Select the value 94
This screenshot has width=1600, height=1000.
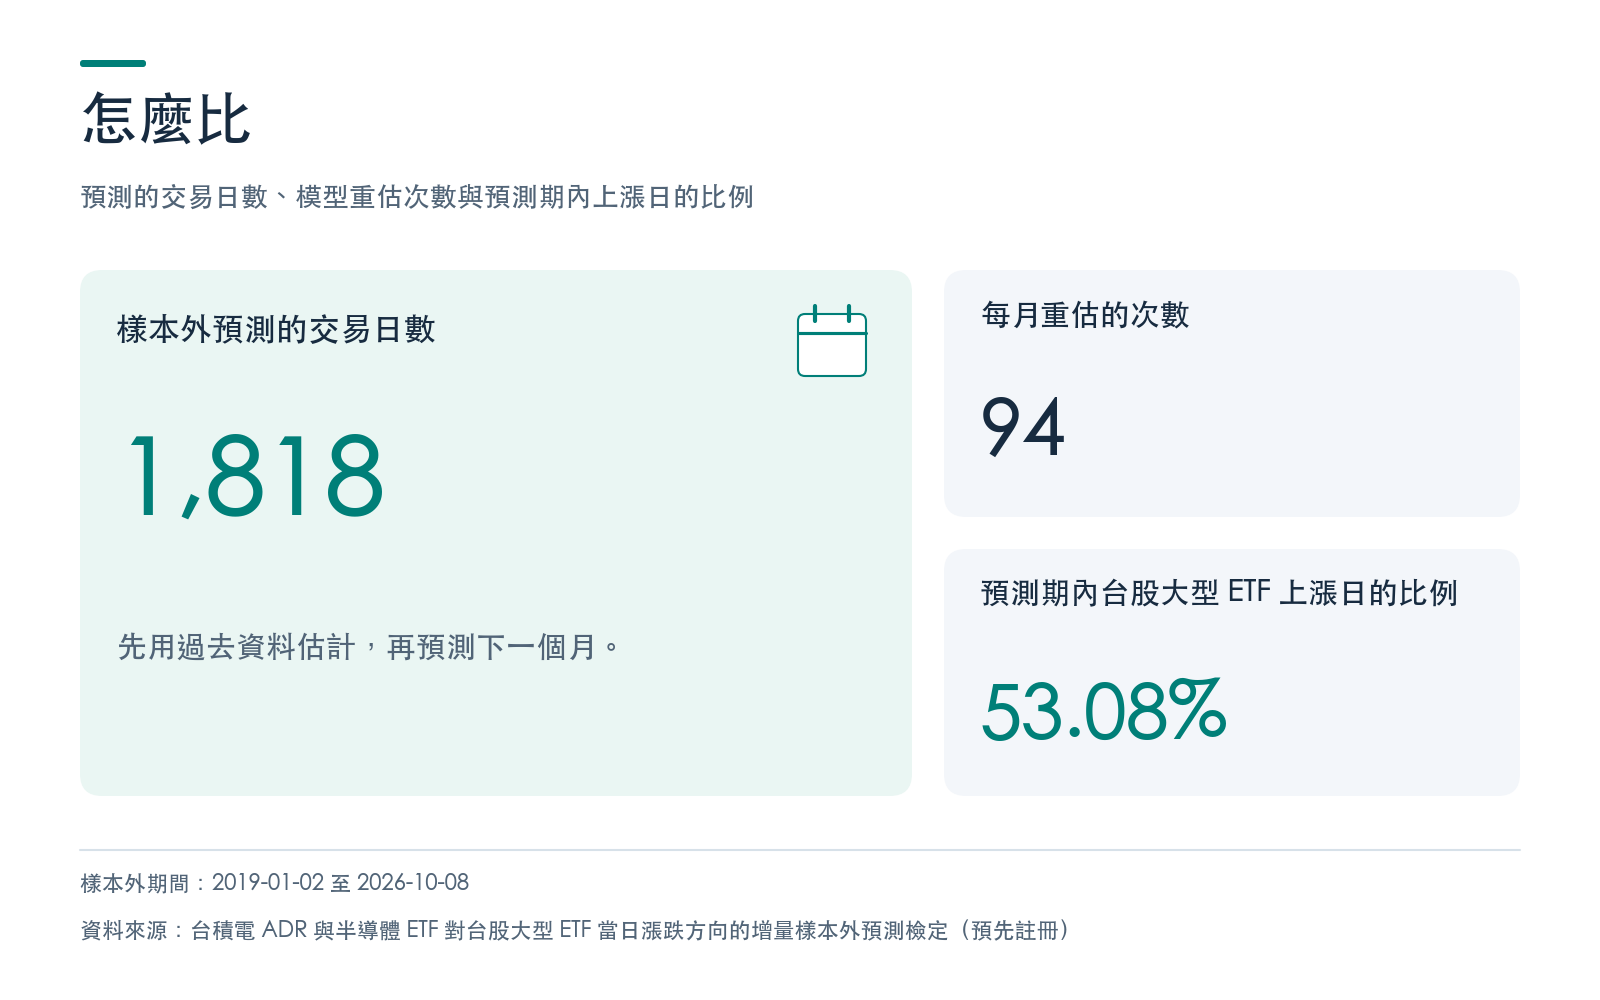click(1023, 427)
